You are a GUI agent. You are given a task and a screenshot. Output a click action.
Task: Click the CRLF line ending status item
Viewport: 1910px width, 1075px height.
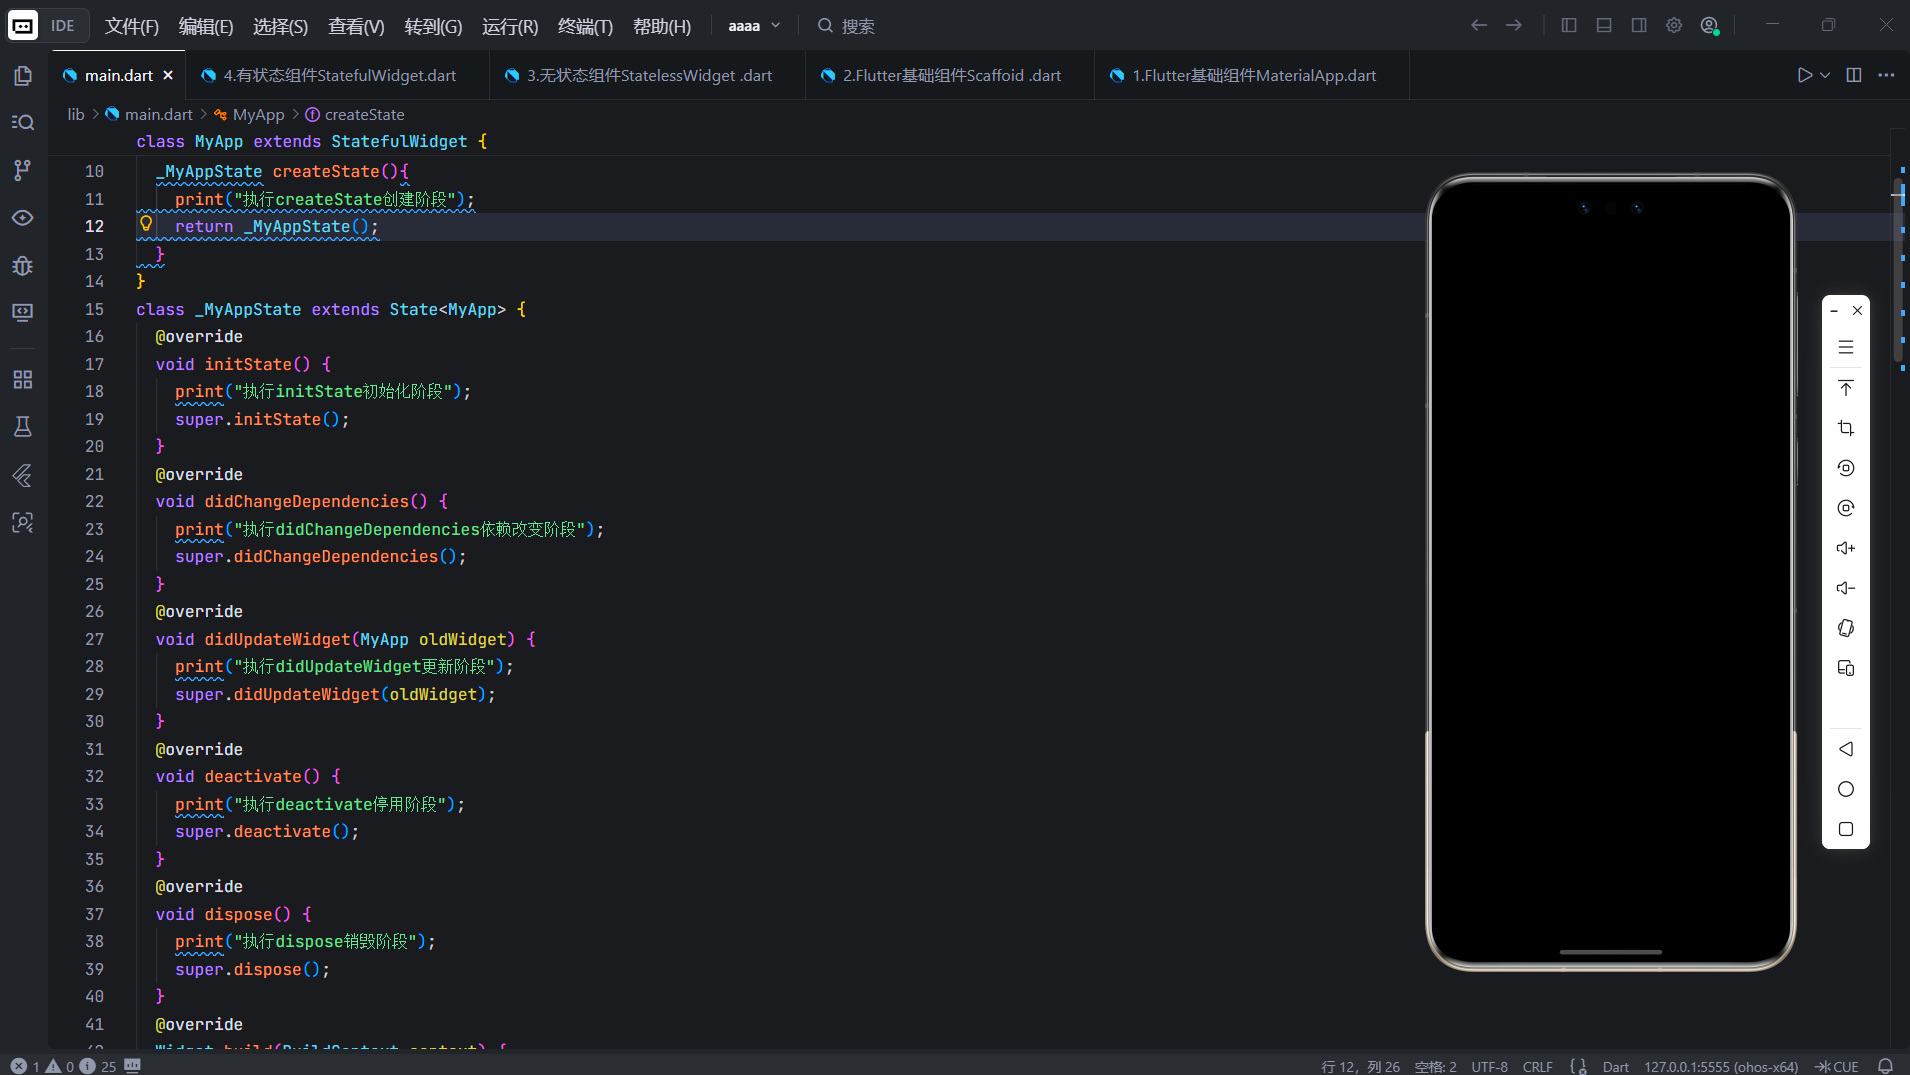tap(1537, 1066)
